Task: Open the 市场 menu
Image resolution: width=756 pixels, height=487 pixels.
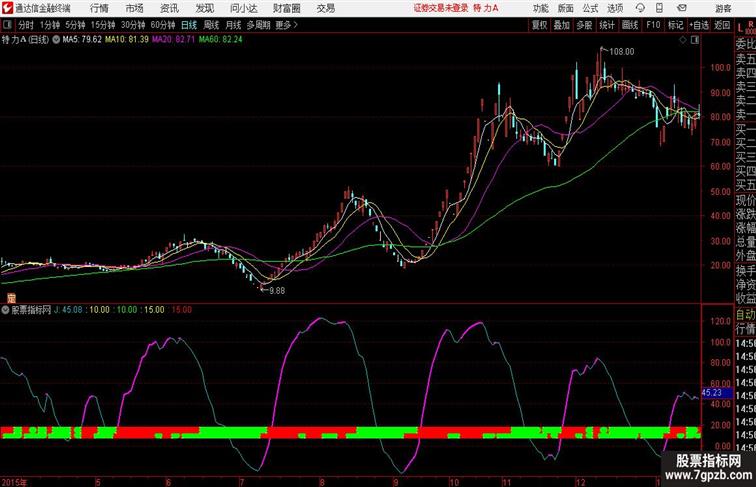Action: point(135,8)
